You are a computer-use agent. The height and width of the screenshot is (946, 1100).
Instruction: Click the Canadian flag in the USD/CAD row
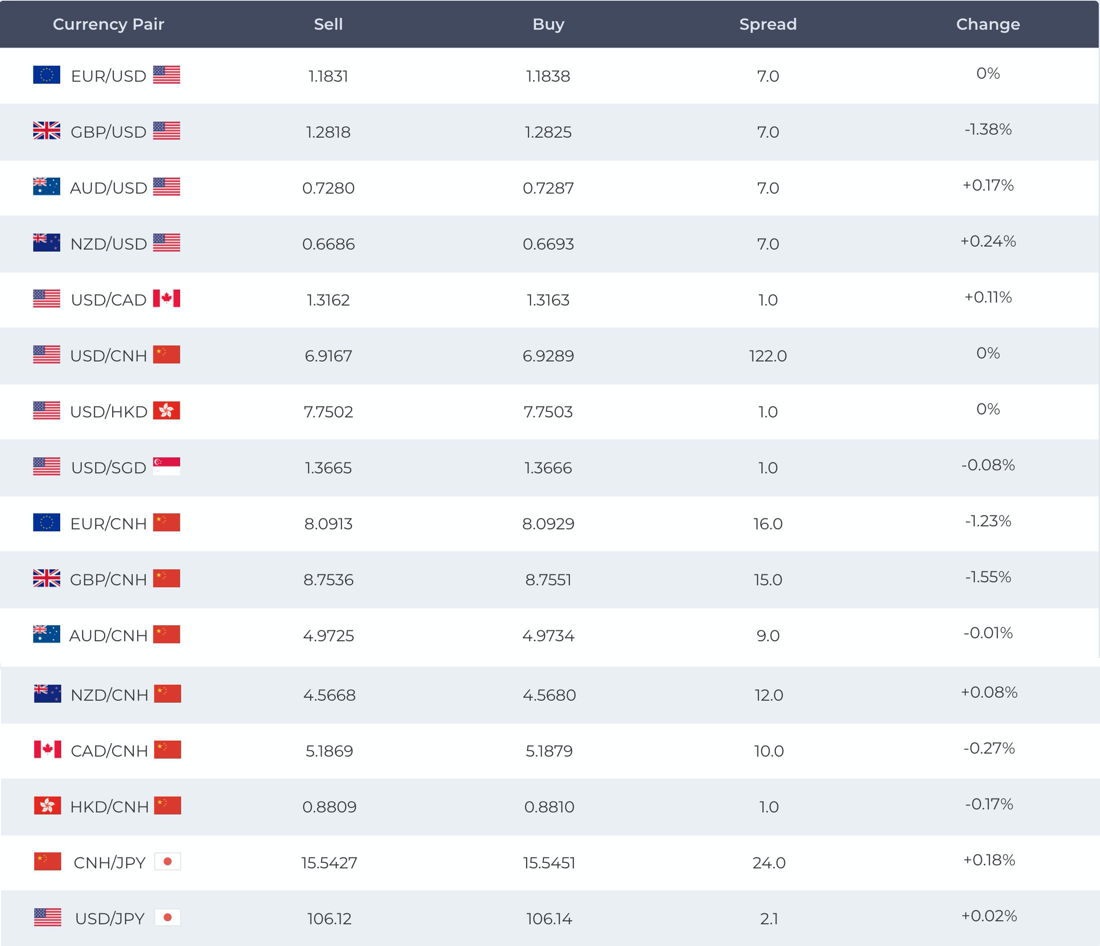coord(166,299)
